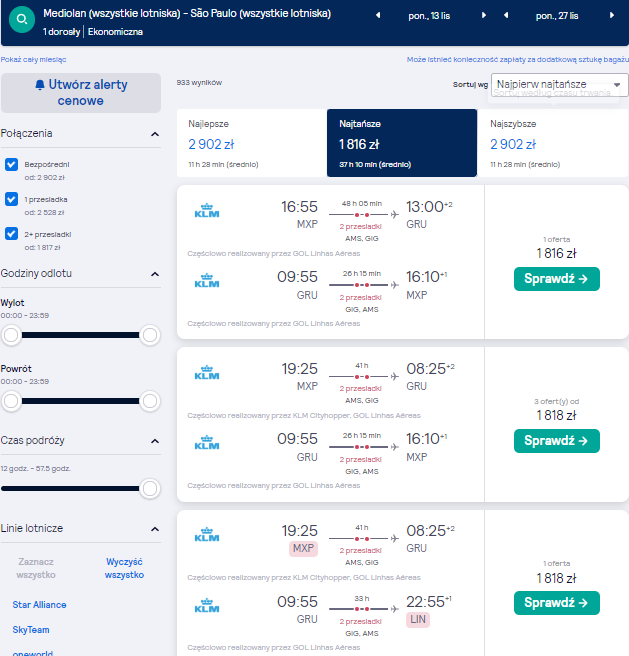
Task: Click the '933 wyników' results count
Action: coord(199,83)
